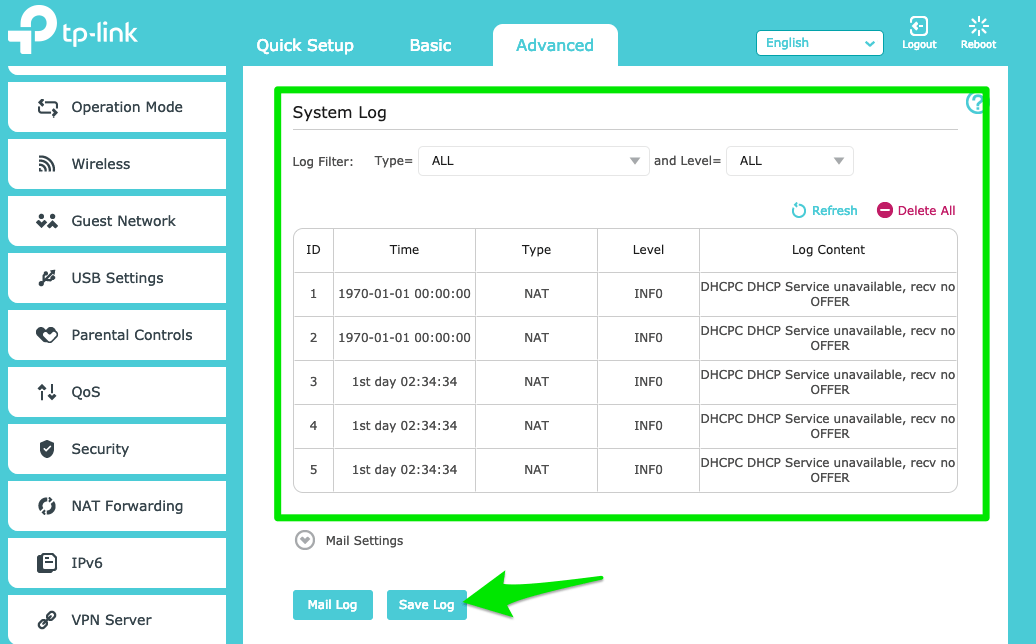
Task: Open Guest Network menu item
Action: 117,221
